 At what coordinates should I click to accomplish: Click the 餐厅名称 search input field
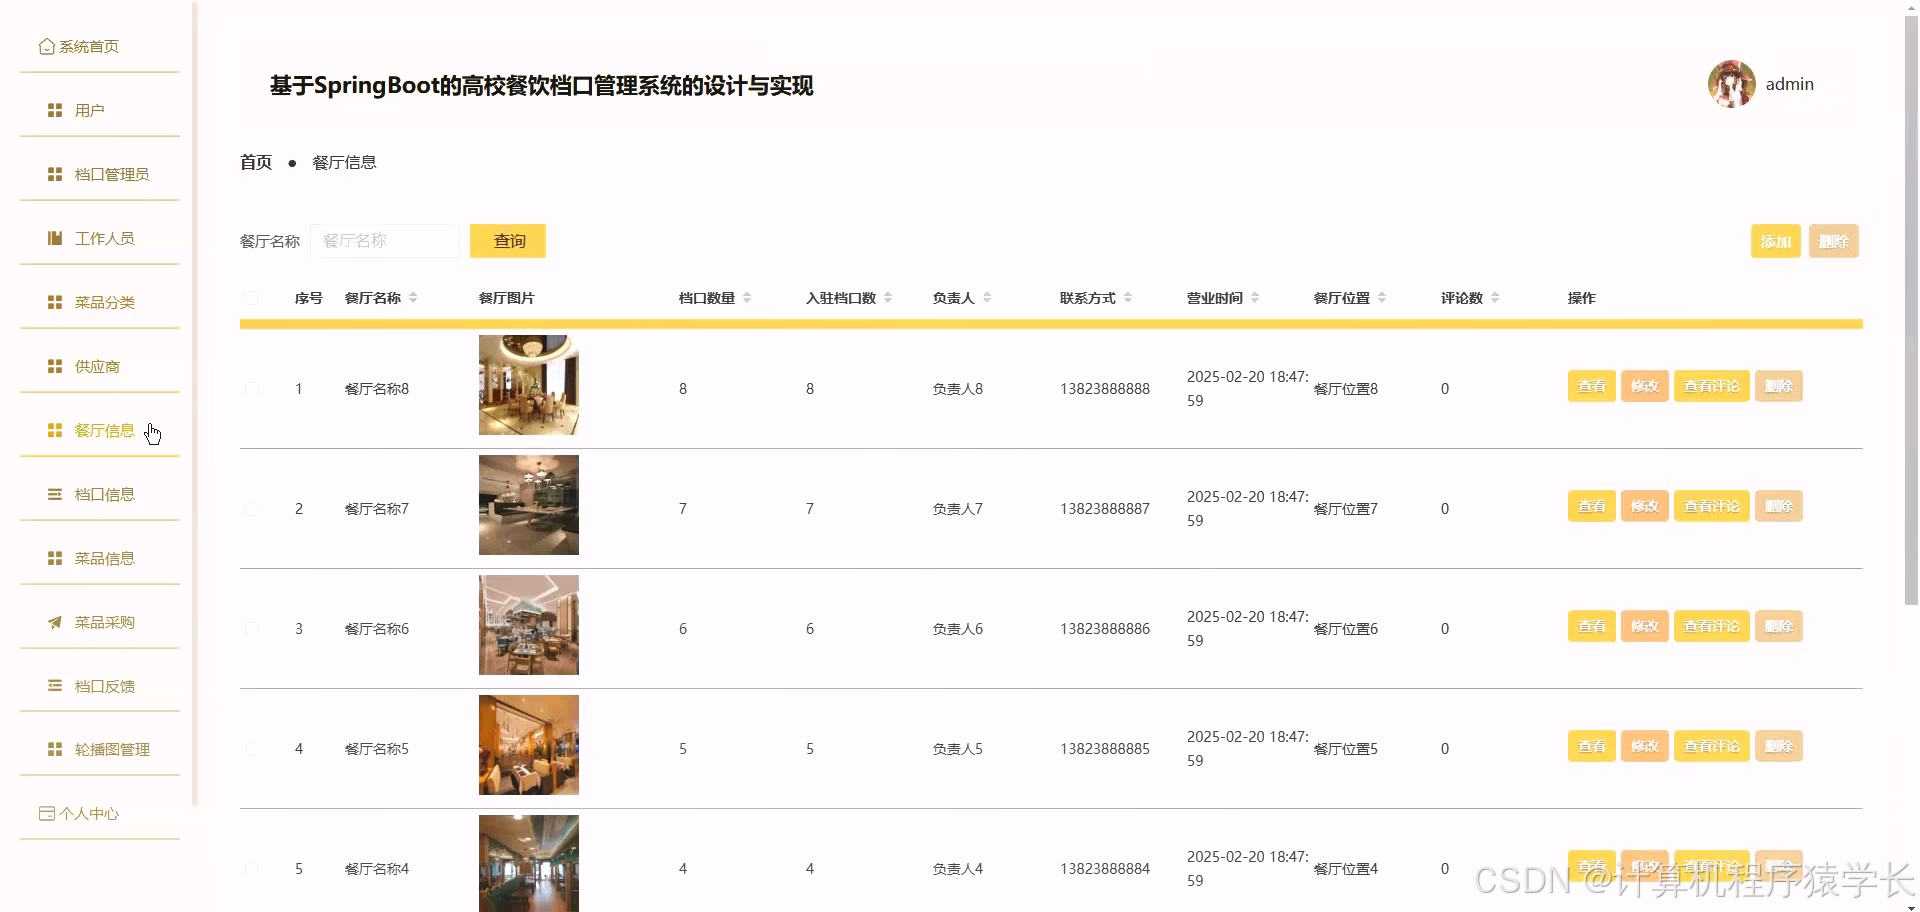(x=385, y=240)
